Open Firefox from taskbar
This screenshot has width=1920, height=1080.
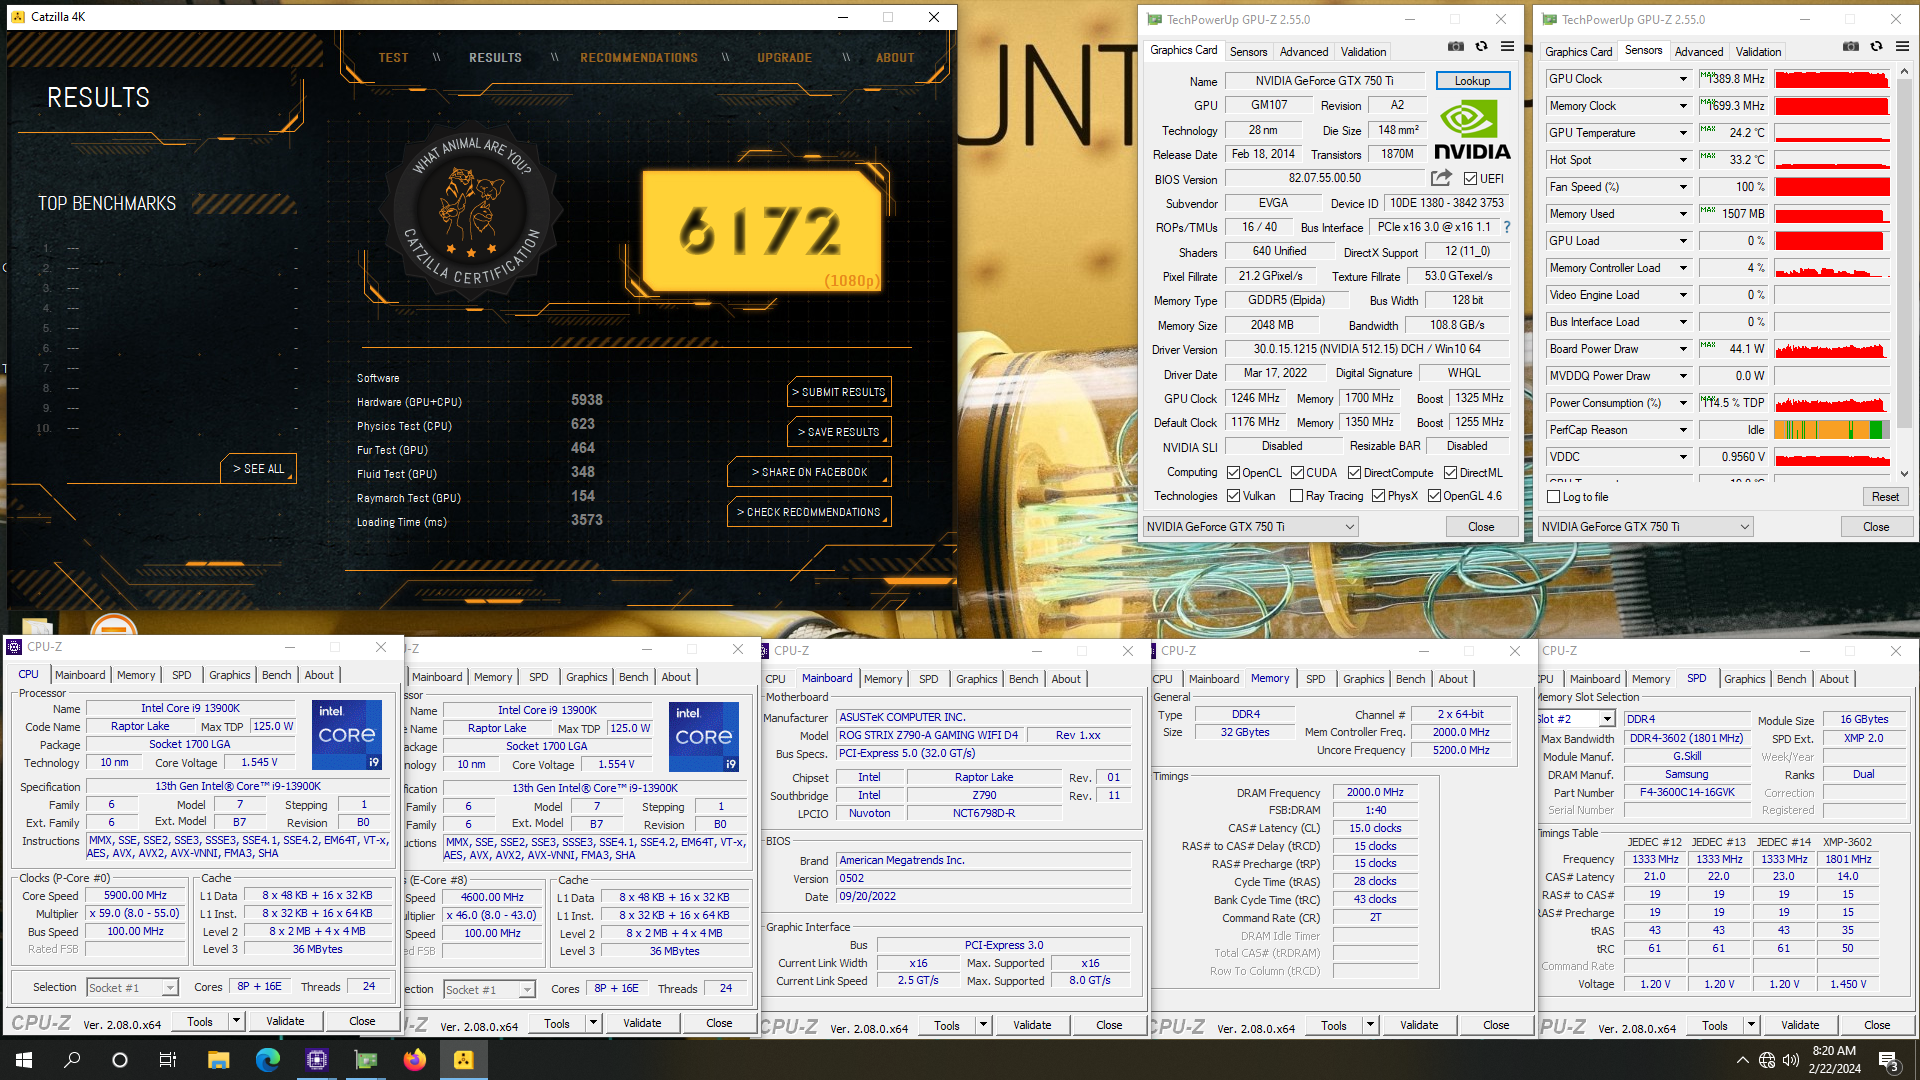point(415,1060)
